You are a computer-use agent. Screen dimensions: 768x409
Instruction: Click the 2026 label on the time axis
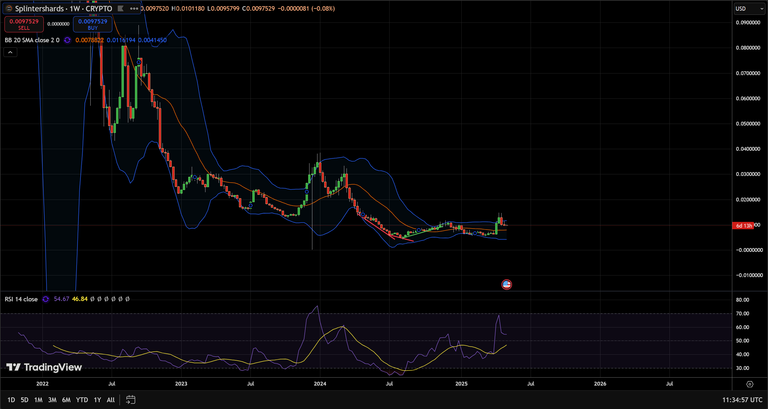600,384
